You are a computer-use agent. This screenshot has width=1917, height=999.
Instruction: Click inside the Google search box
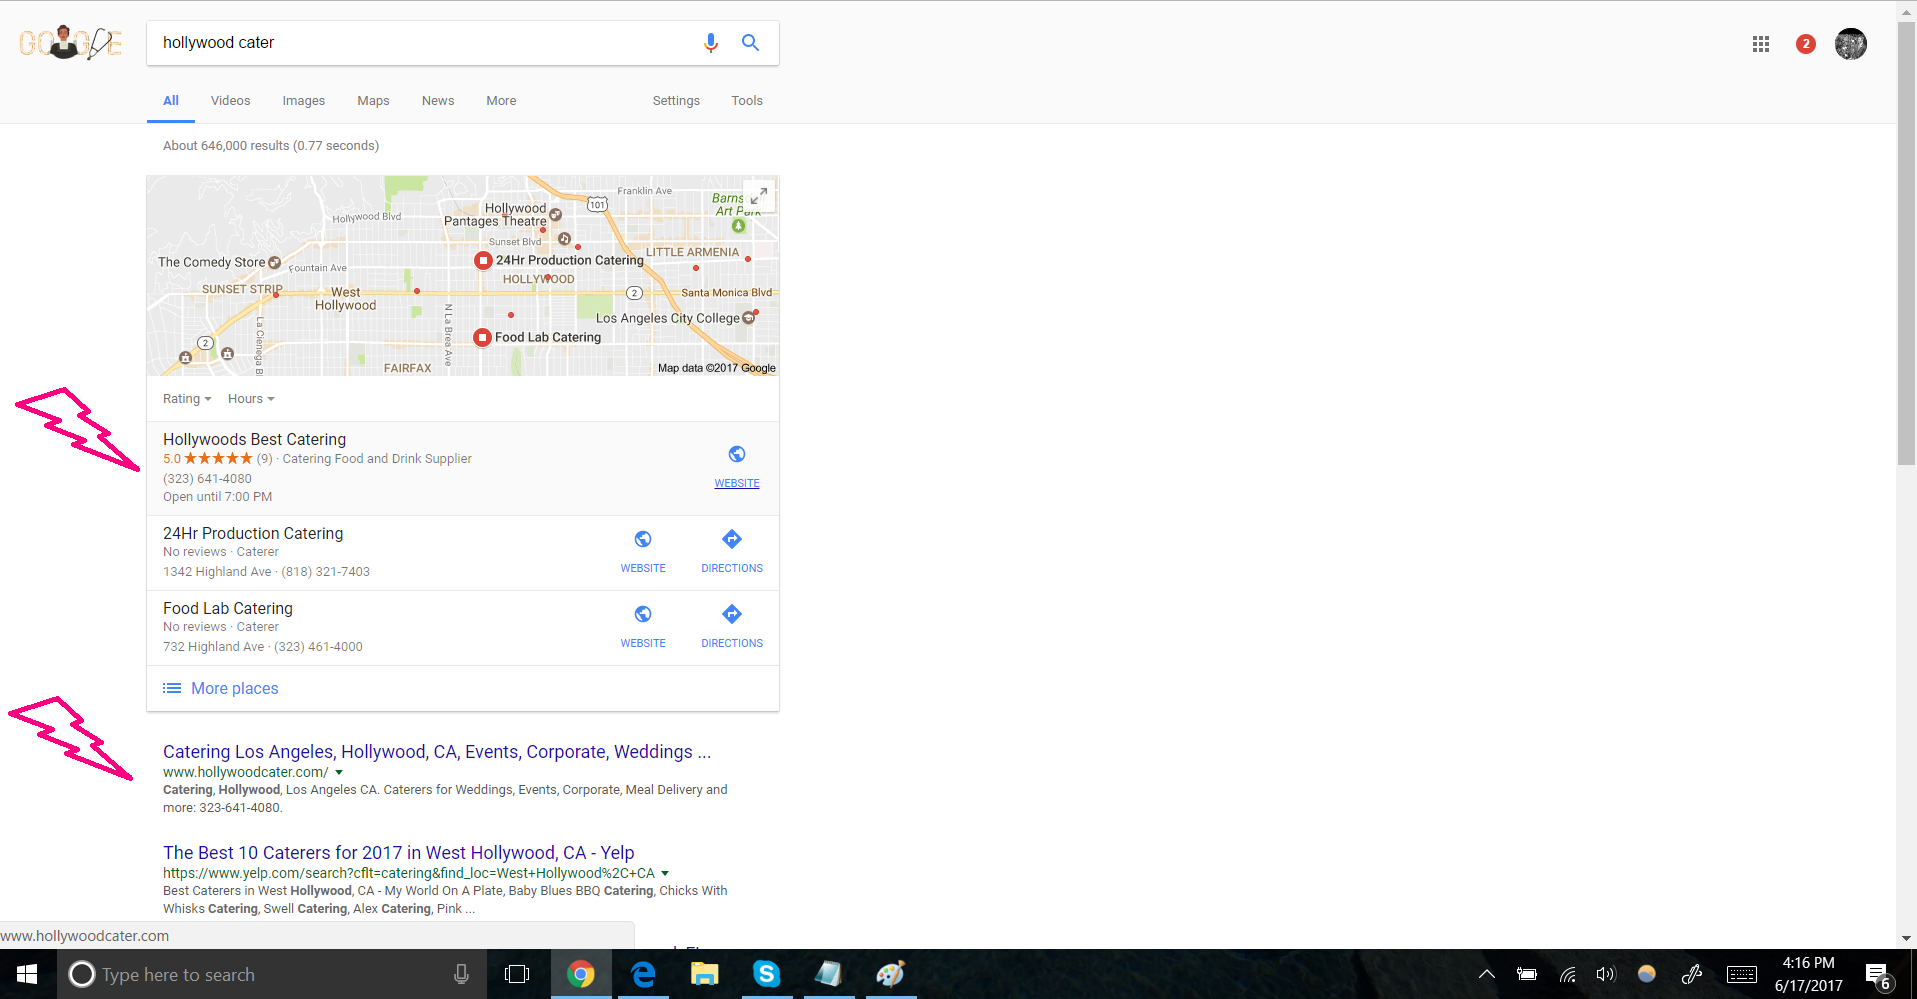pyautogui.click(x=420, y=43)
